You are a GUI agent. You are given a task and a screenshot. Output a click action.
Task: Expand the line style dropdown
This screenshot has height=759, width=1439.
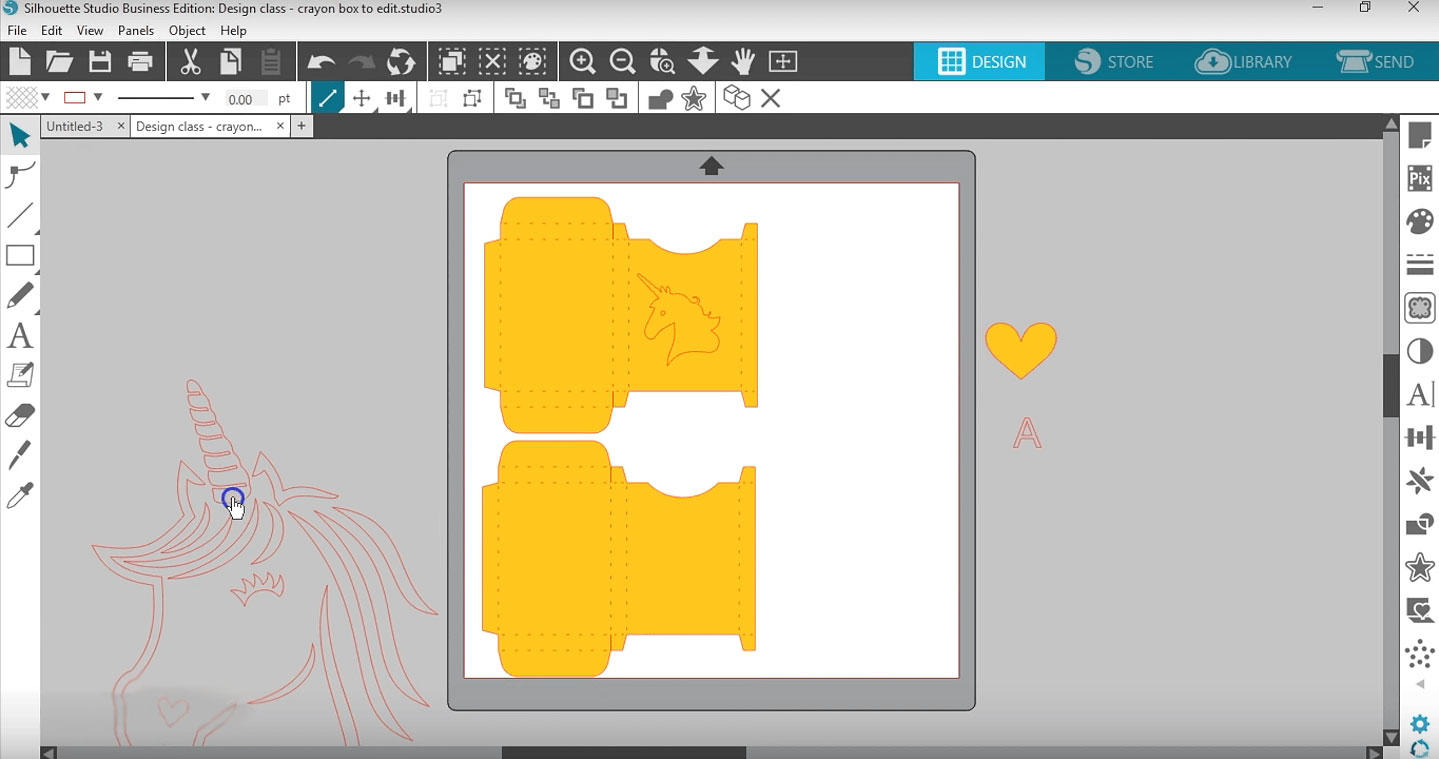click(x=205, y=98)
